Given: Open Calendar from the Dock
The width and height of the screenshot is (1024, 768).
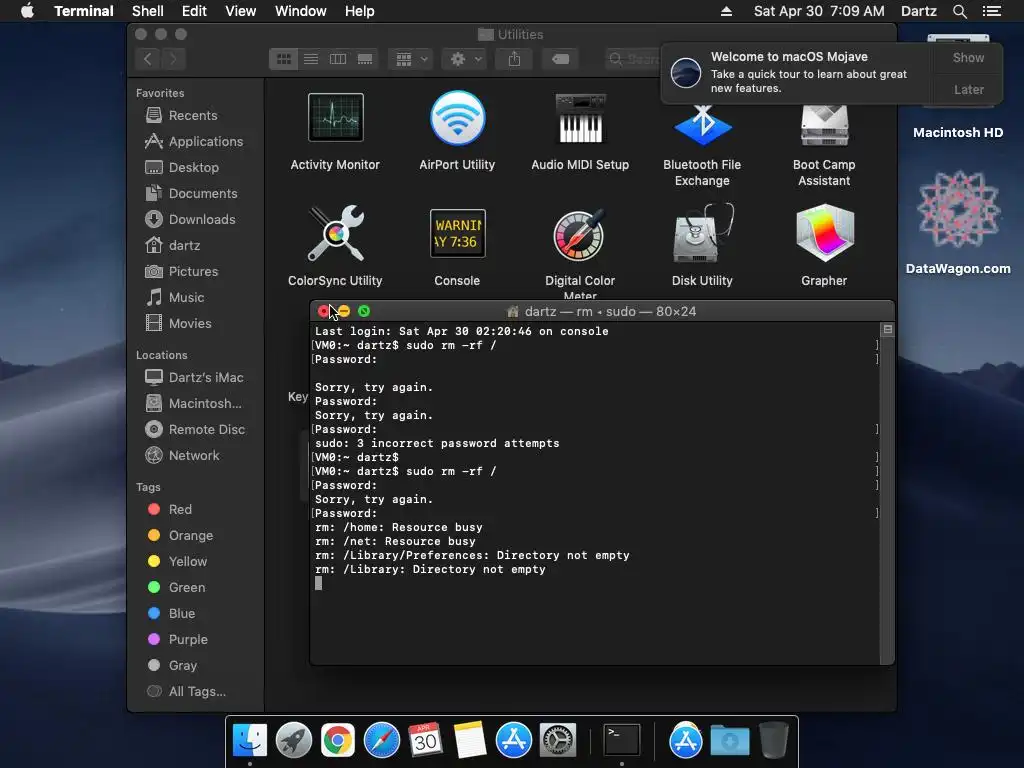Looking at the screenshot, I should pos(425,741).
